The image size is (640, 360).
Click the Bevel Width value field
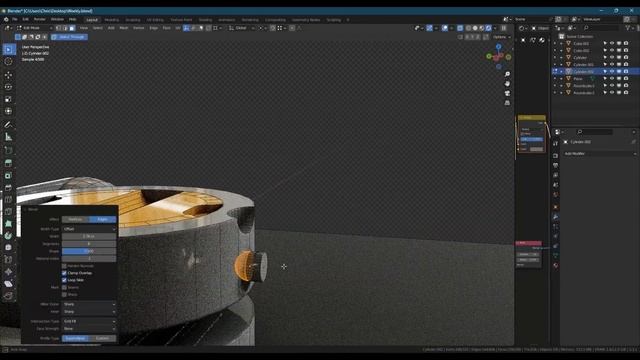89,236
